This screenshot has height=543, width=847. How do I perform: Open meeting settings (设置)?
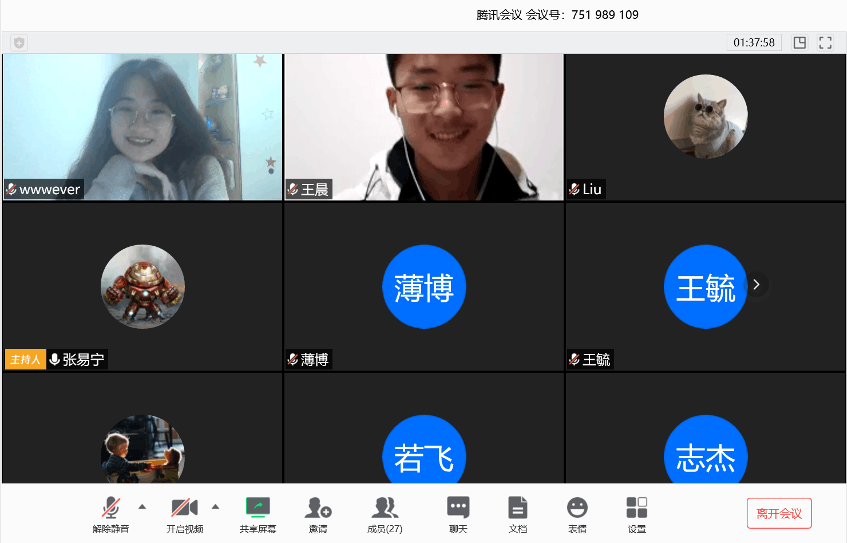637,513
